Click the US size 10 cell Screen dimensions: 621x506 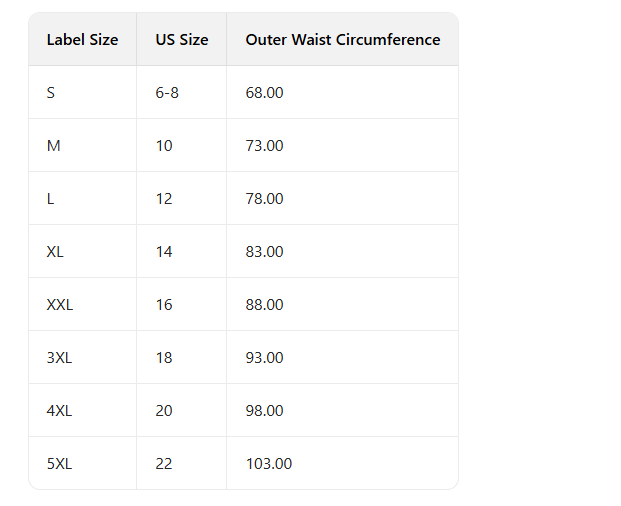click(x=164, y=146)
